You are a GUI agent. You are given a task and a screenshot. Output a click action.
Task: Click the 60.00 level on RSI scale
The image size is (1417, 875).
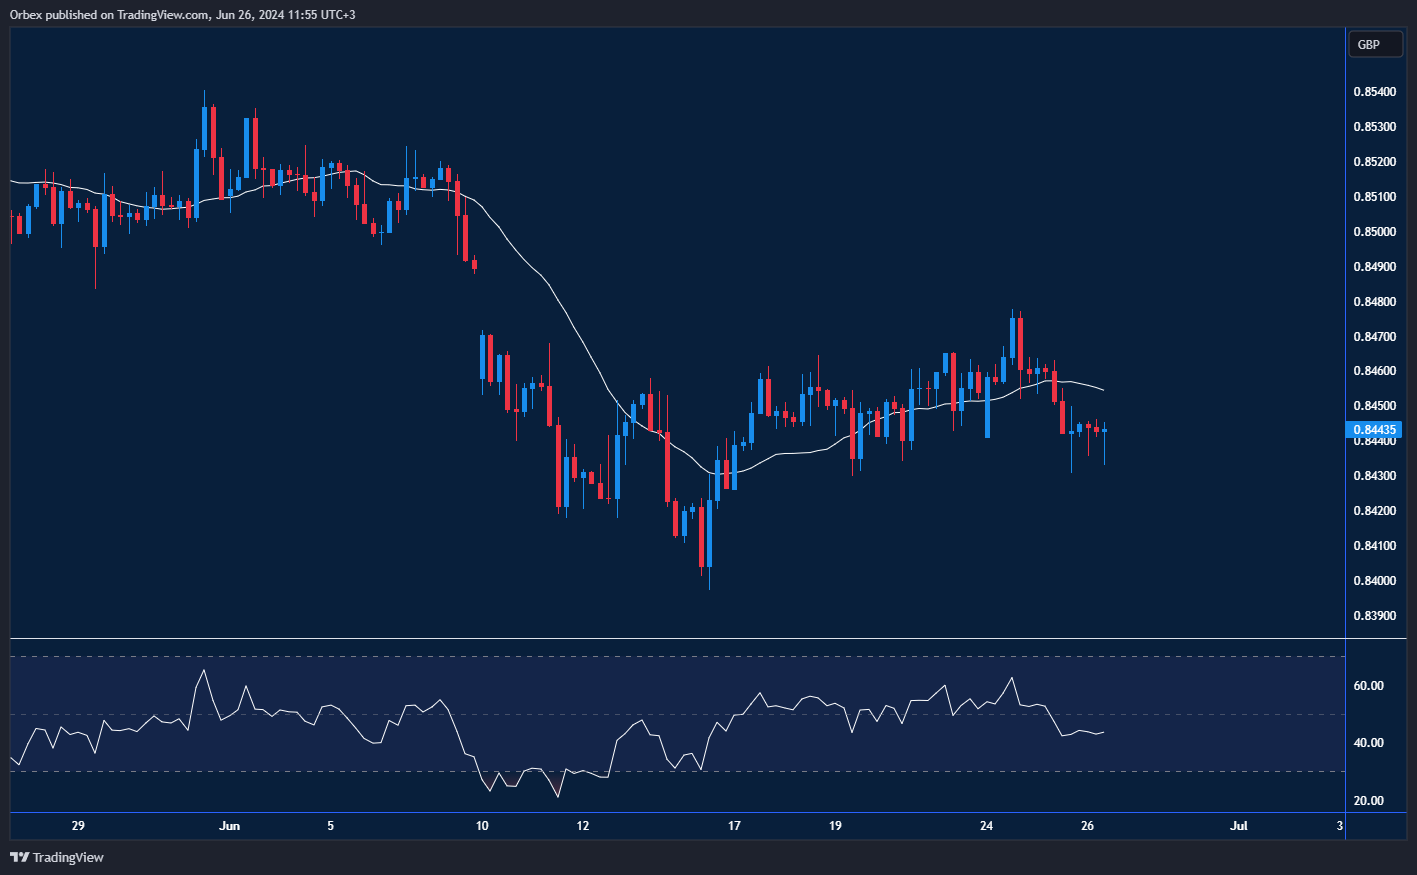click(1368, 686)
